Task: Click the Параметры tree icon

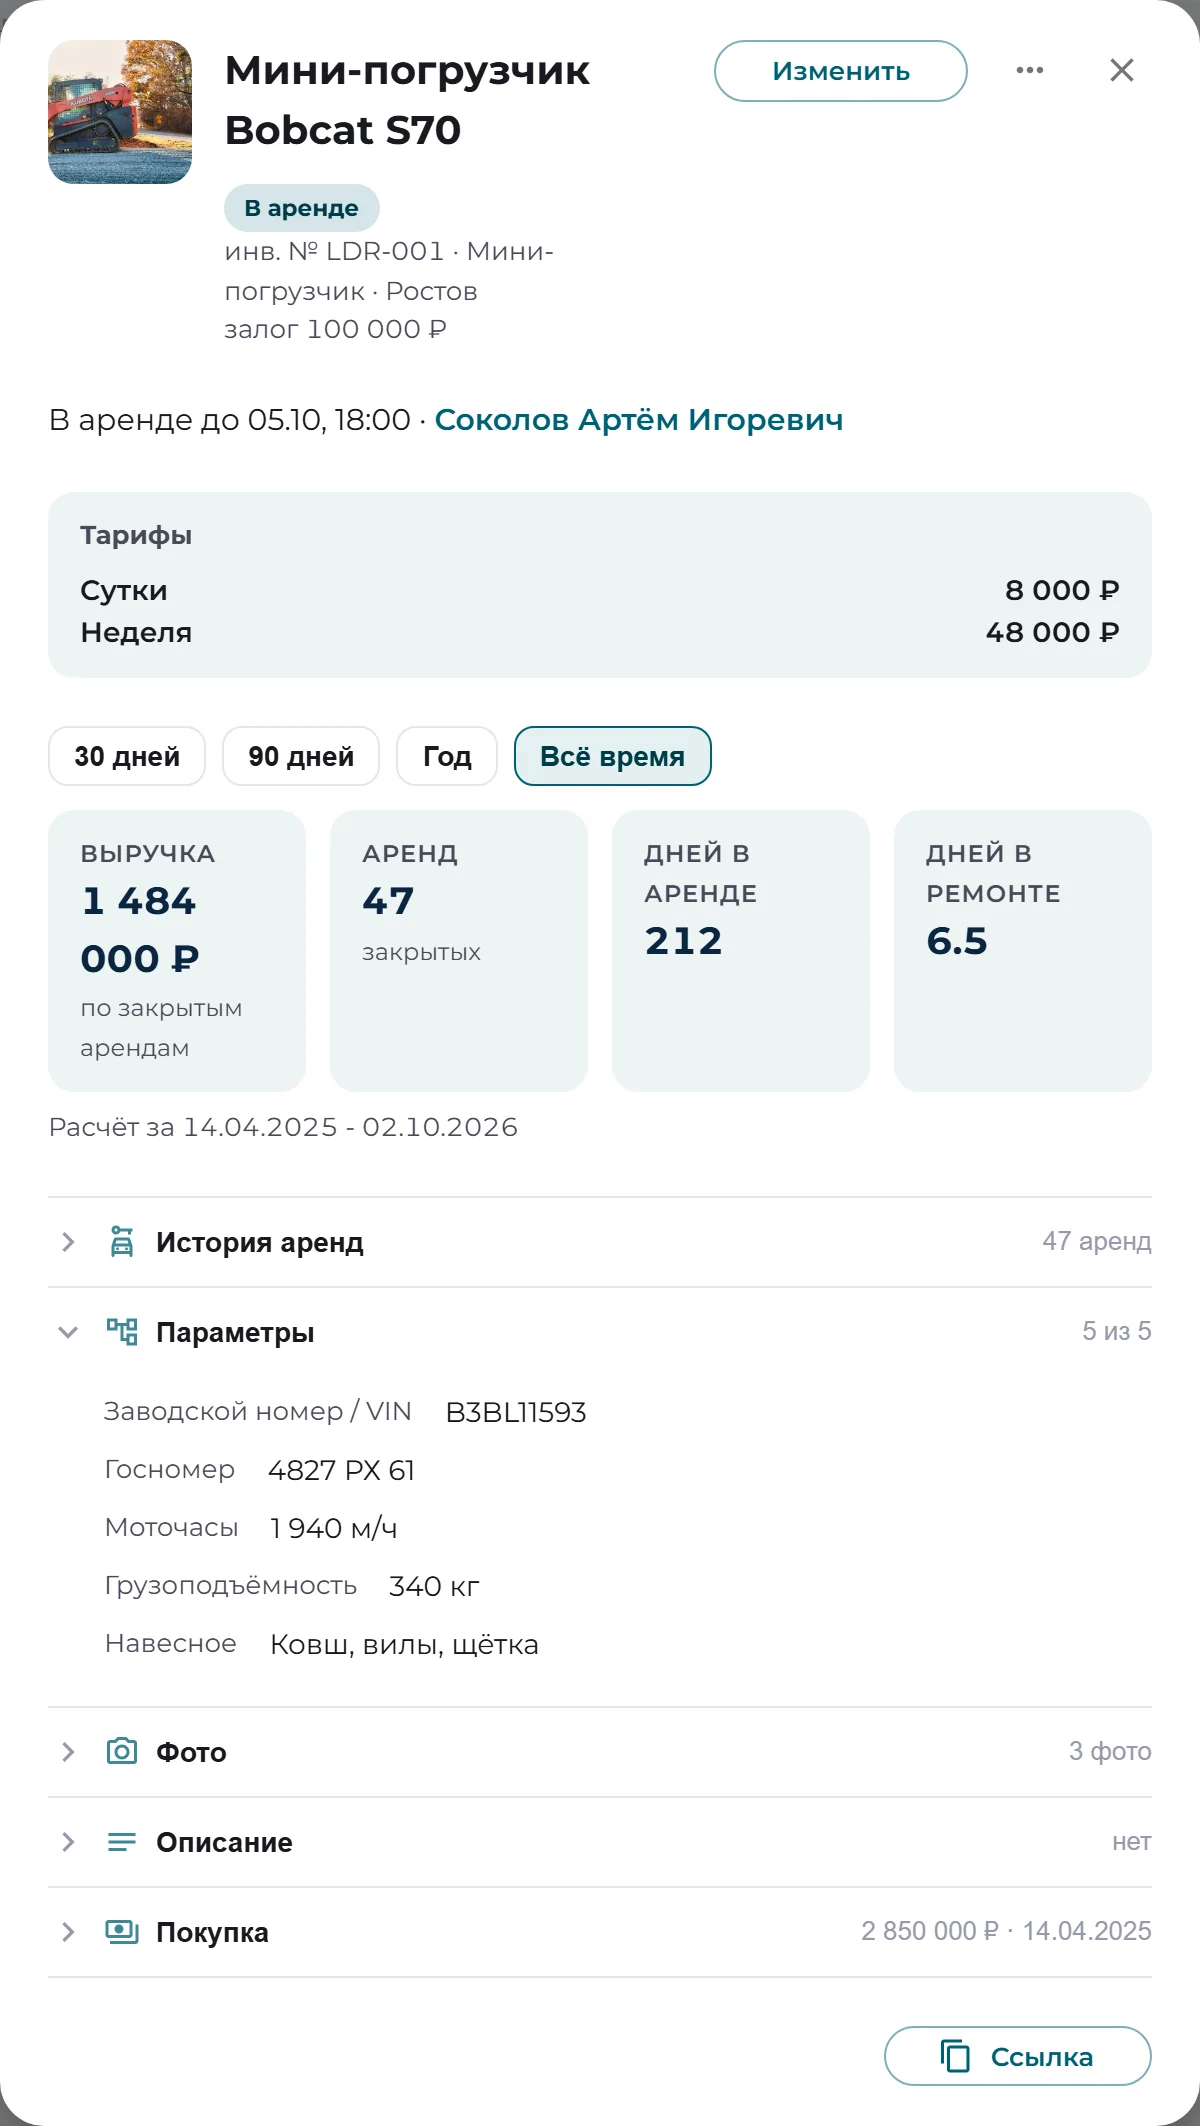Action: click(x=122, y=1331)
